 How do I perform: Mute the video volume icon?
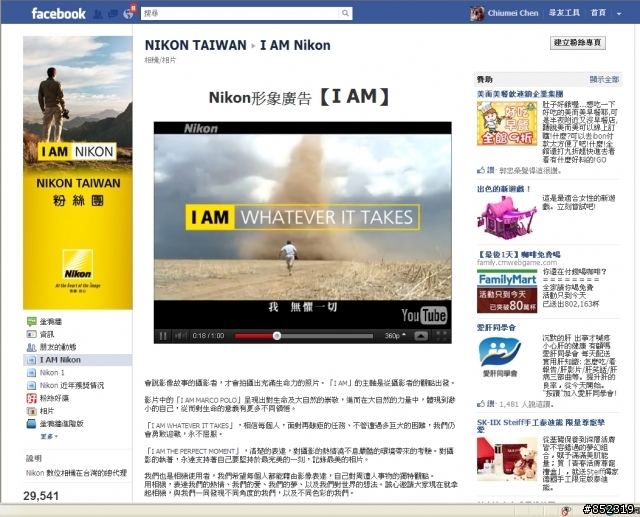point(180,336)
